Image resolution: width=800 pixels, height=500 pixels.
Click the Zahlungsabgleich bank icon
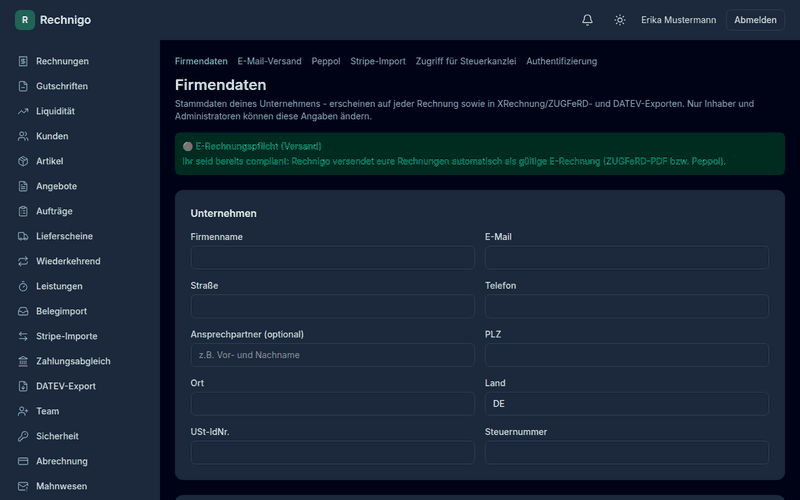pyautogui.click(x=23, y=361)
